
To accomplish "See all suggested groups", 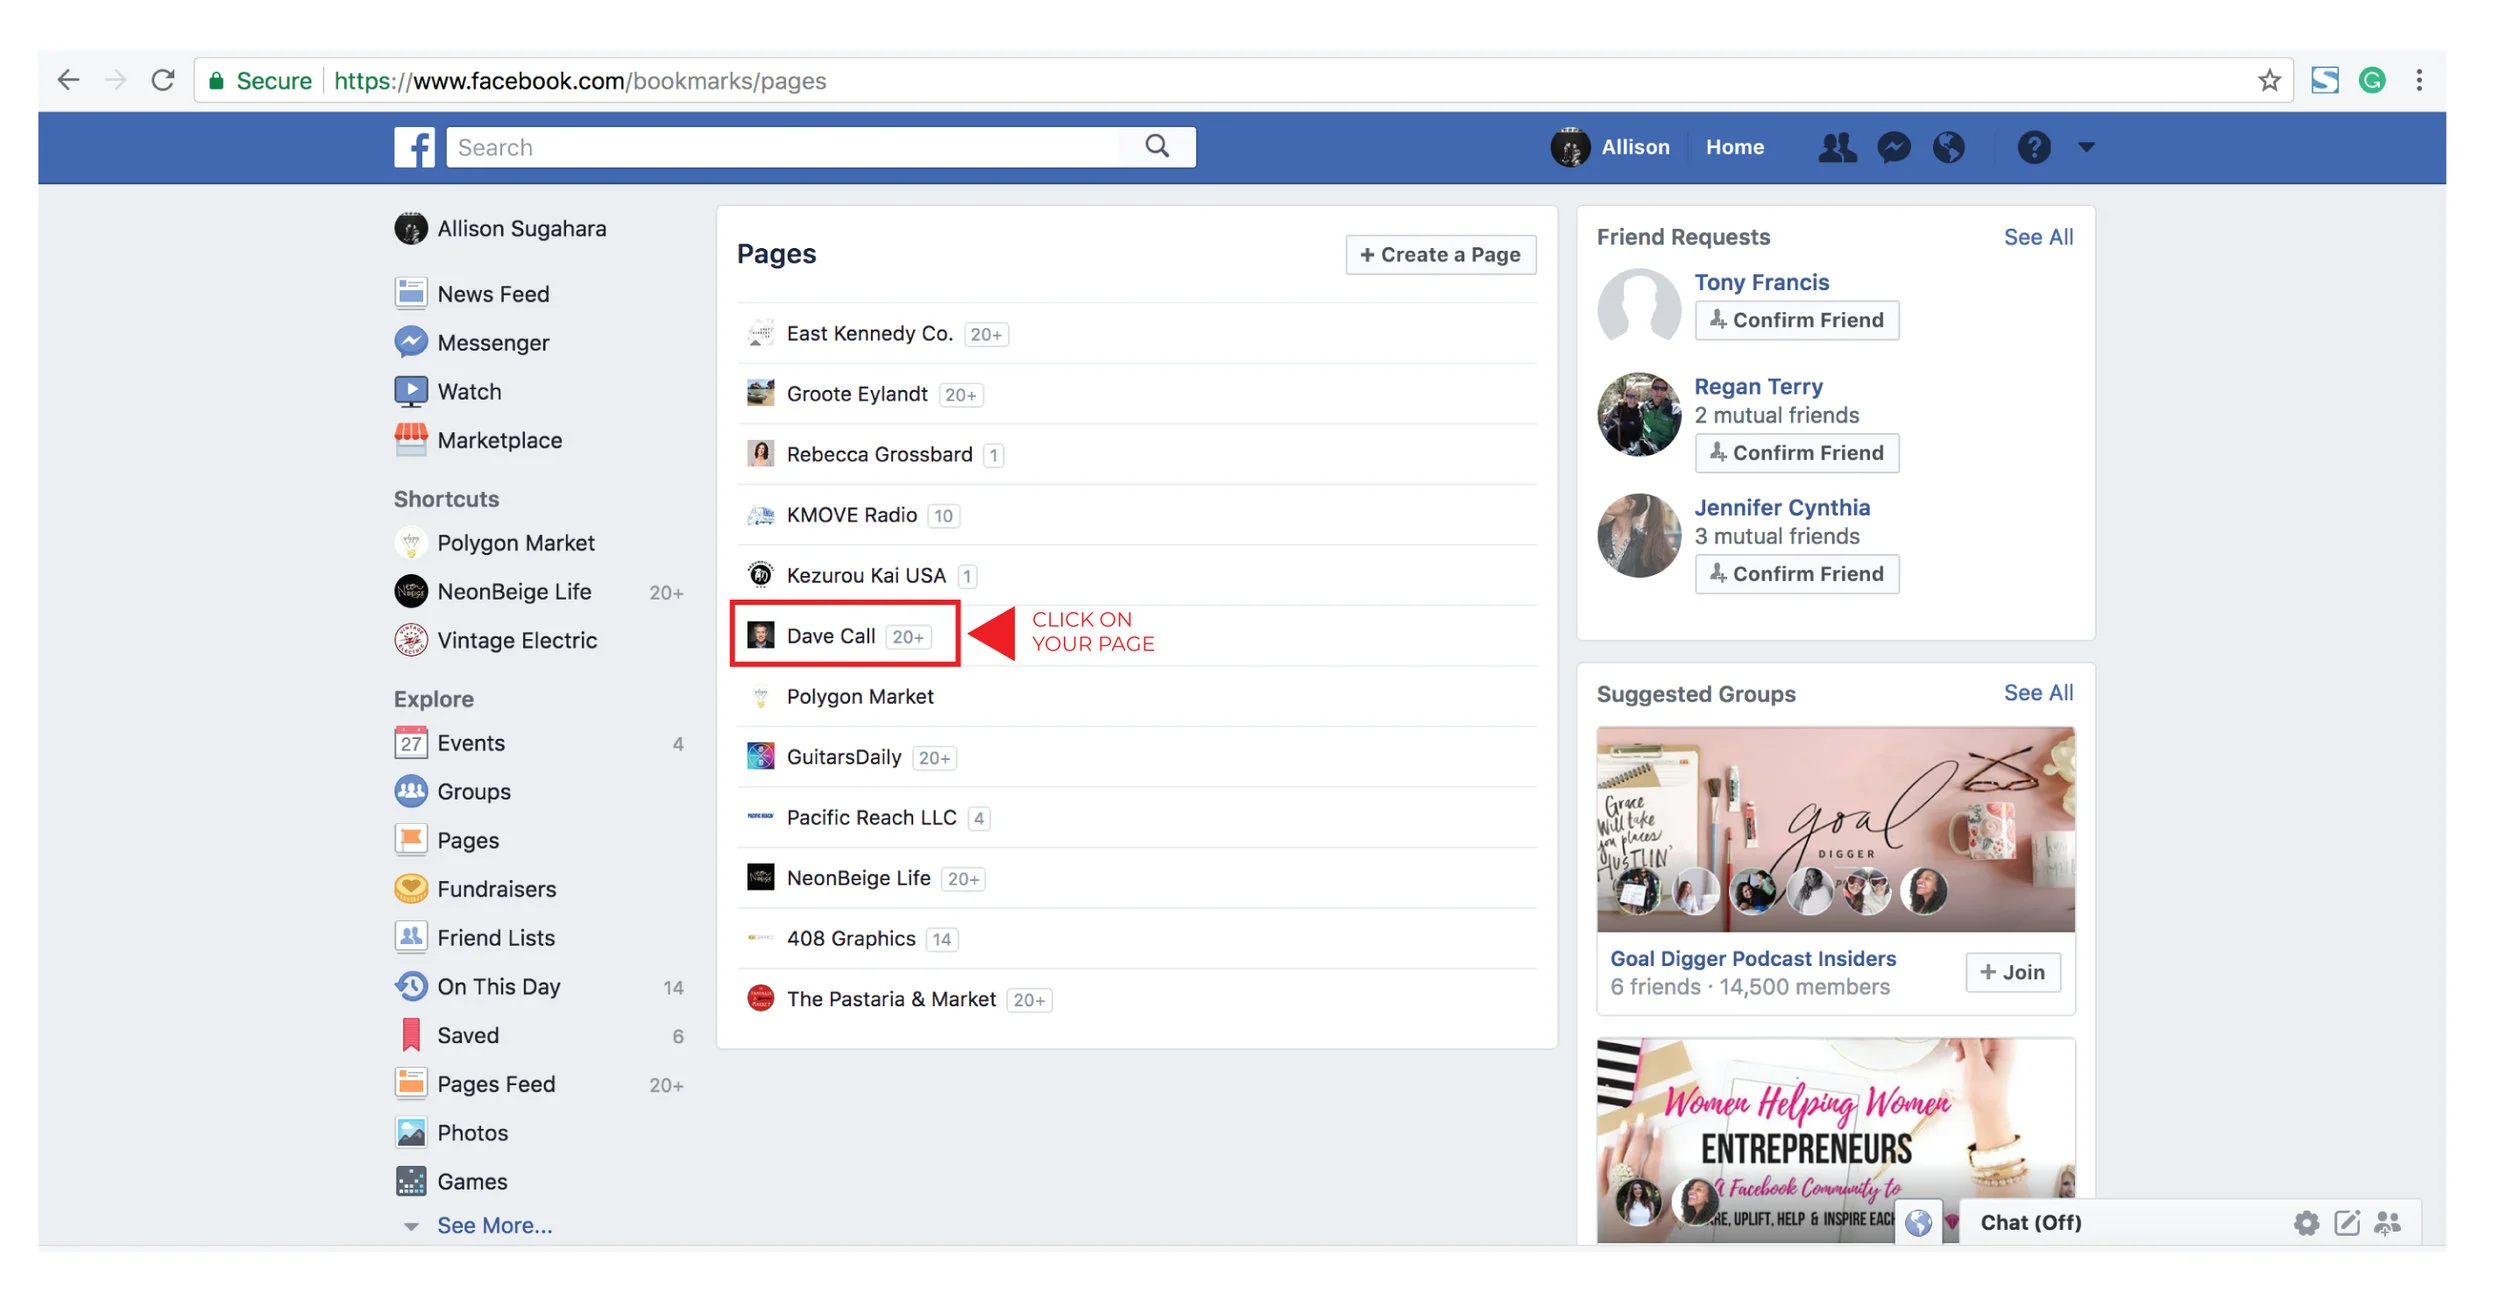I will [2038, 693].
